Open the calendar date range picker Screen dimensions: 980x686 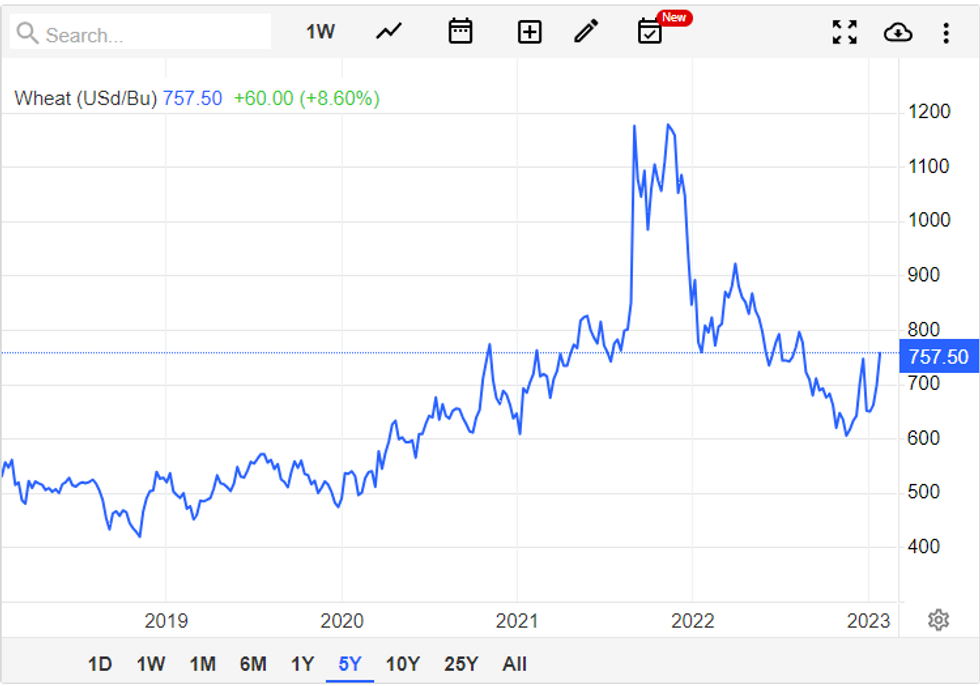(x=460, y=32)
